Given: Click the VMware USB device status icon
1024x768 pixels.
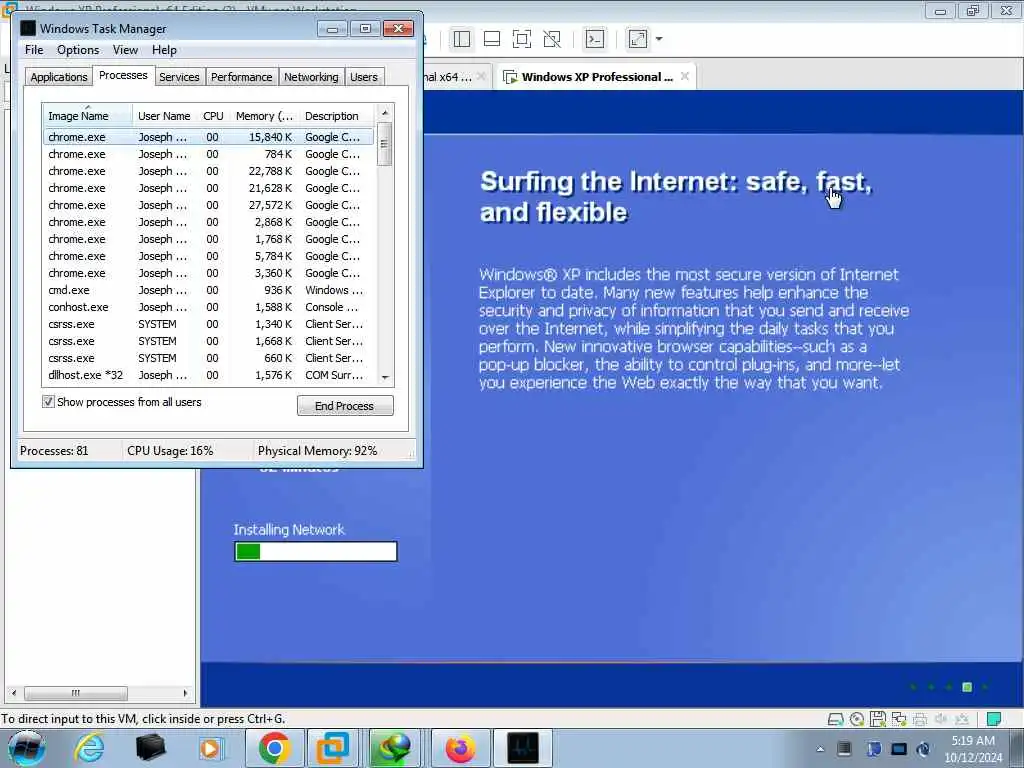Looking at the screenshot, I should [962, 719].
